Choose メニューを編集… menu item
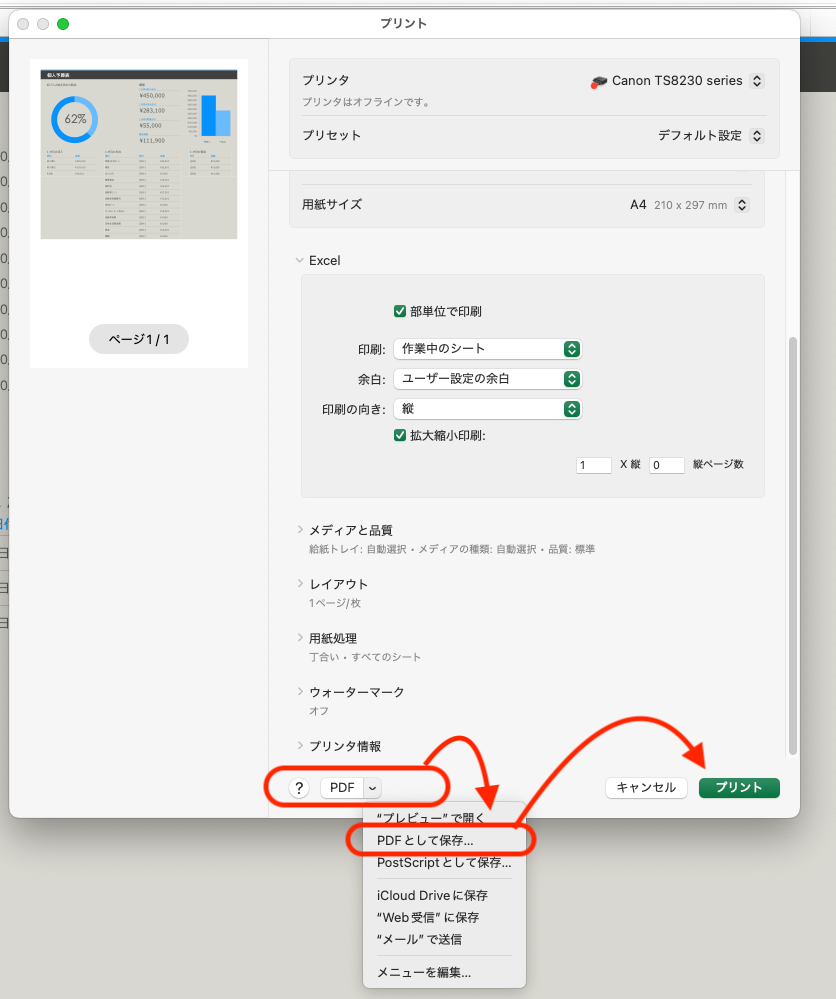836x999 pixels. (444, 972)
